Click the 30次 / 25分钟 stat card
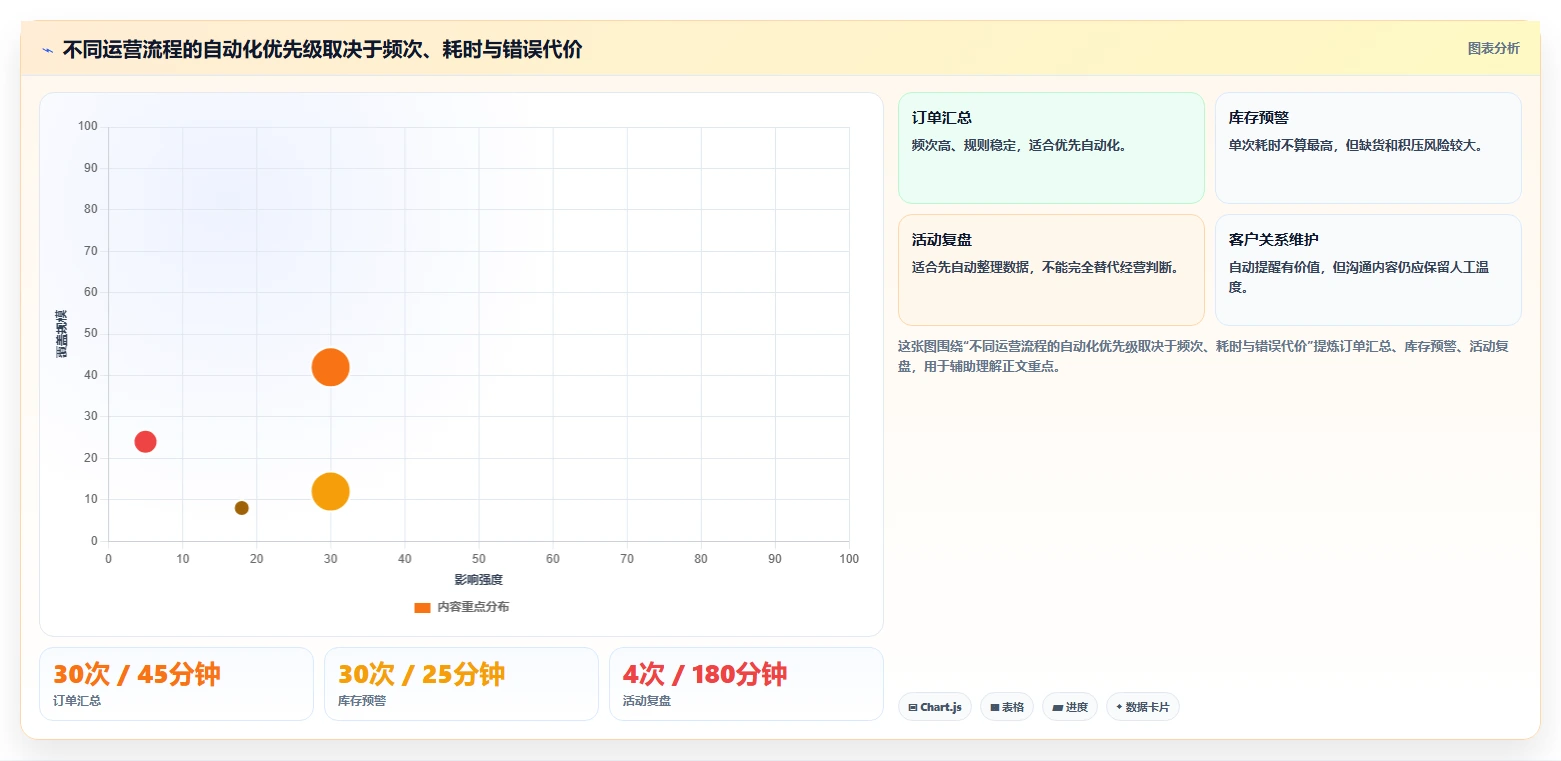 click(461, 684)
